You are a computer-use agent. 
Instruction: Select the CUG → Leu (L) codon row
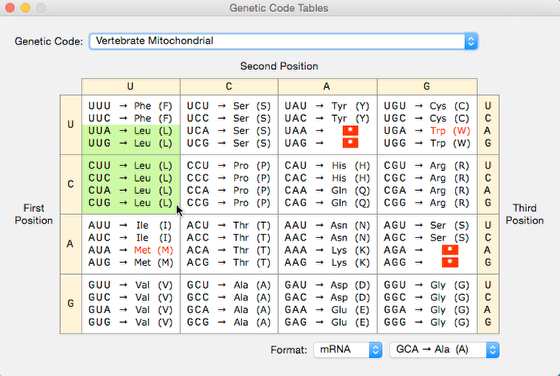click(131, 203)
